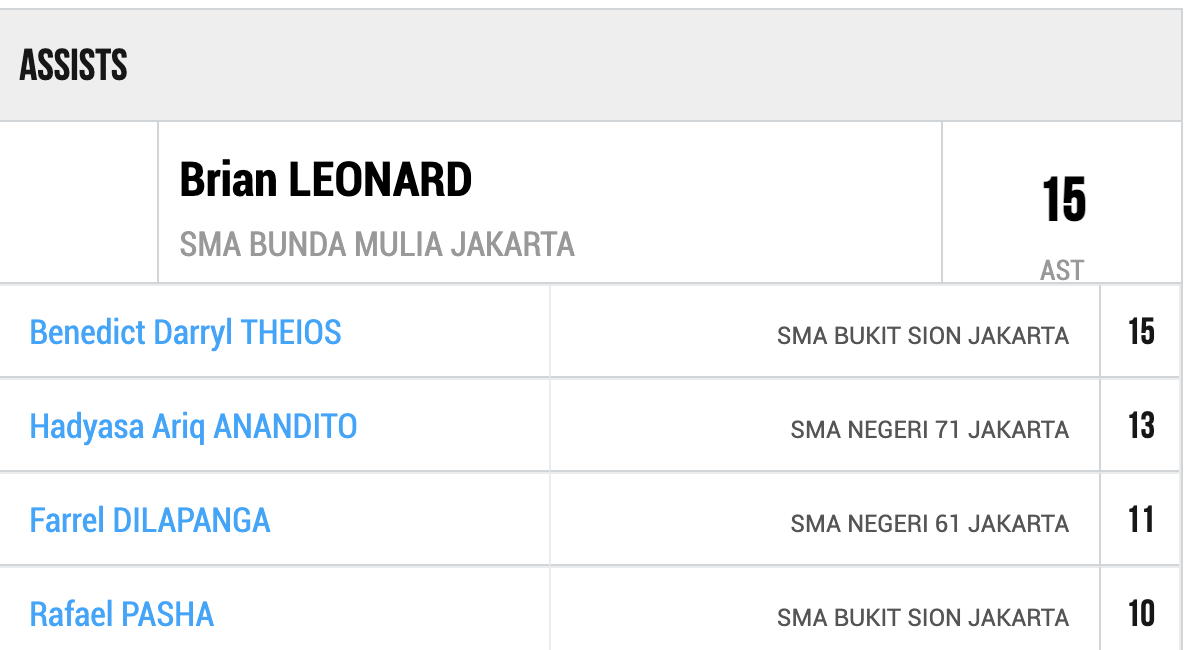The image size is (1184, 650).
Task: Click assist count 15 in Benedict's row
Action: pyautogui.click(x=1141, y=332)
